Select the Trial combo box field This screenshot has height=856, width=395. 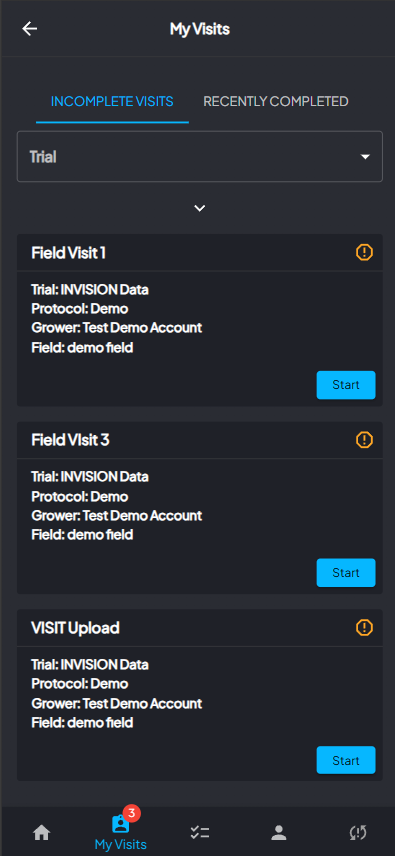coord(200,156)
